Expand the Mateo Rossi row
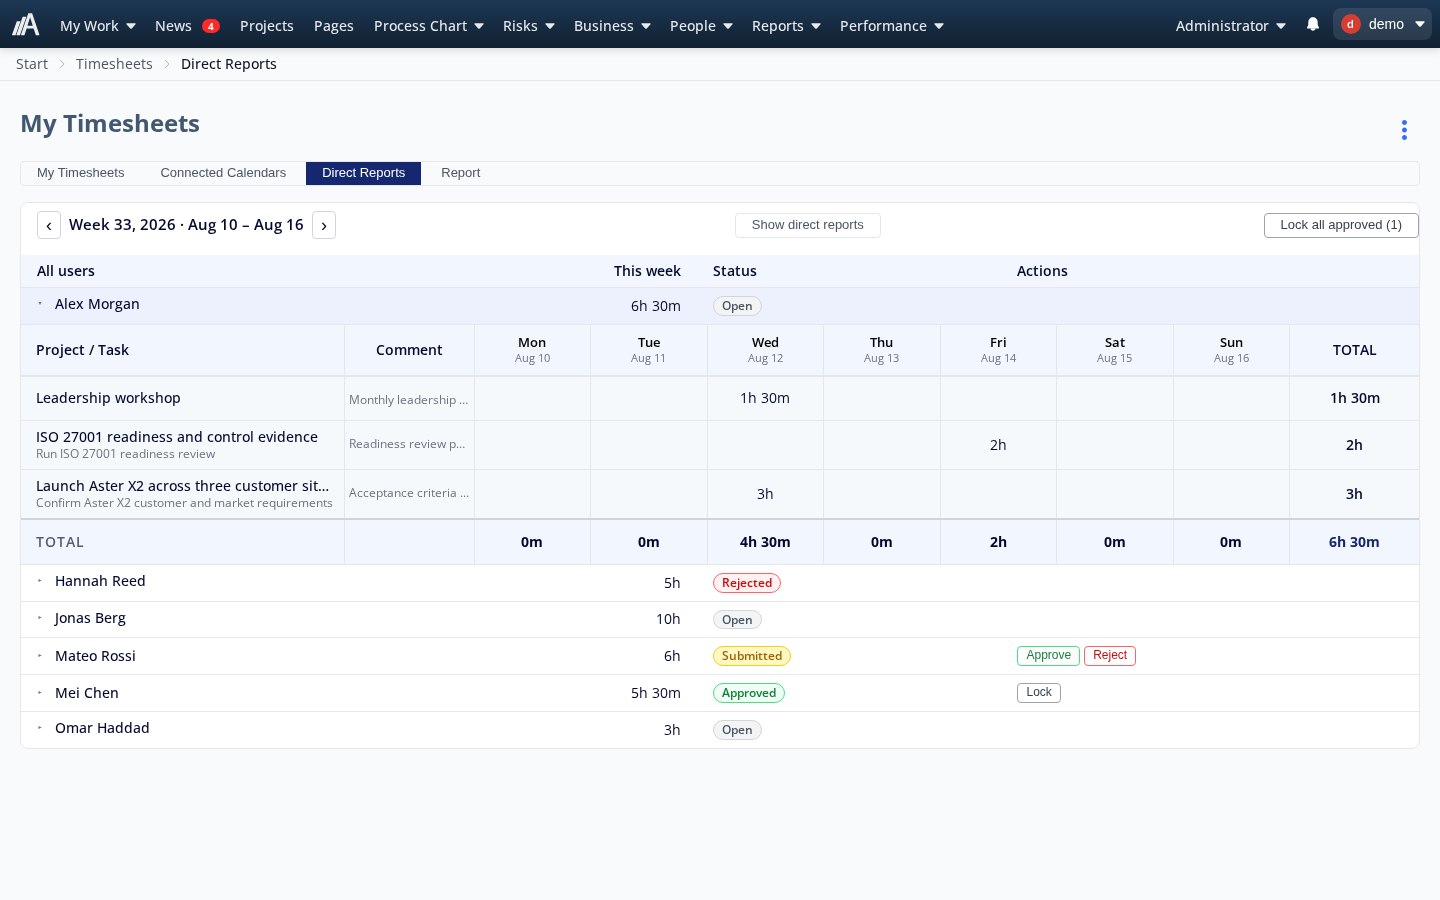Image resolution: width=1440 pixels, height=900 pixels. 40,656
